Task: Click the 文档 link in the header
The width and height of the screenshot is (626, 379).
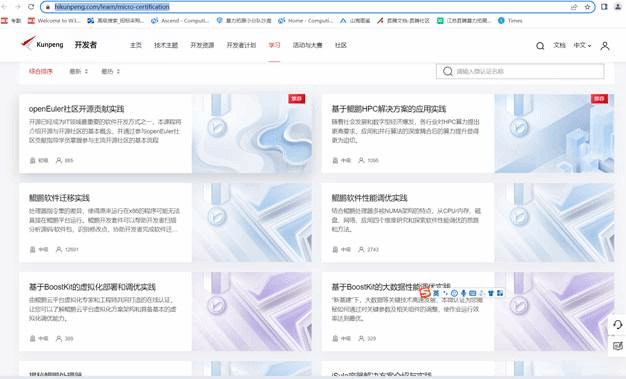Action: click(x=559, y=46)
